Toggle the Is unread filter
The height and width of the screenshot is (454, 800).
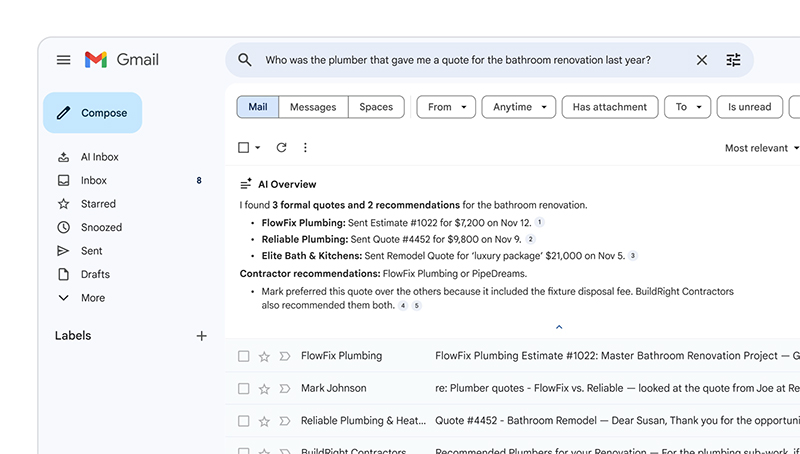[x=749, y=107]
